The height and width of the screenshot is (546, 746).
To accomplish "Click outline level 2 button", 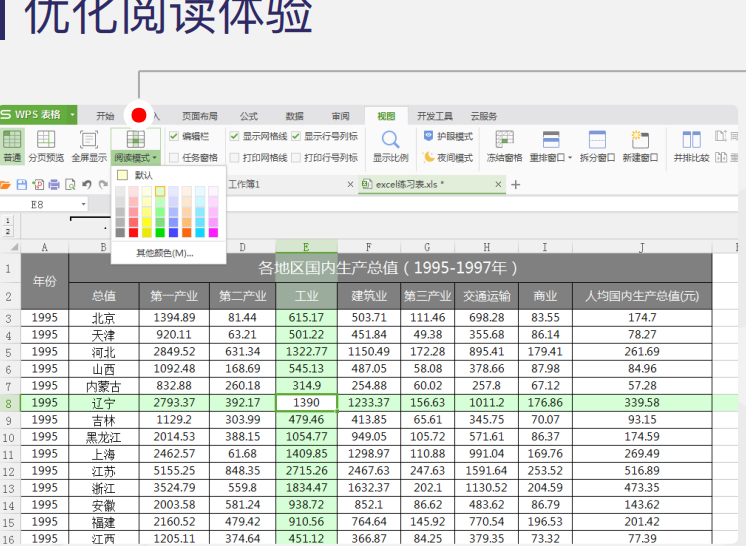I will tap(8, 232).
